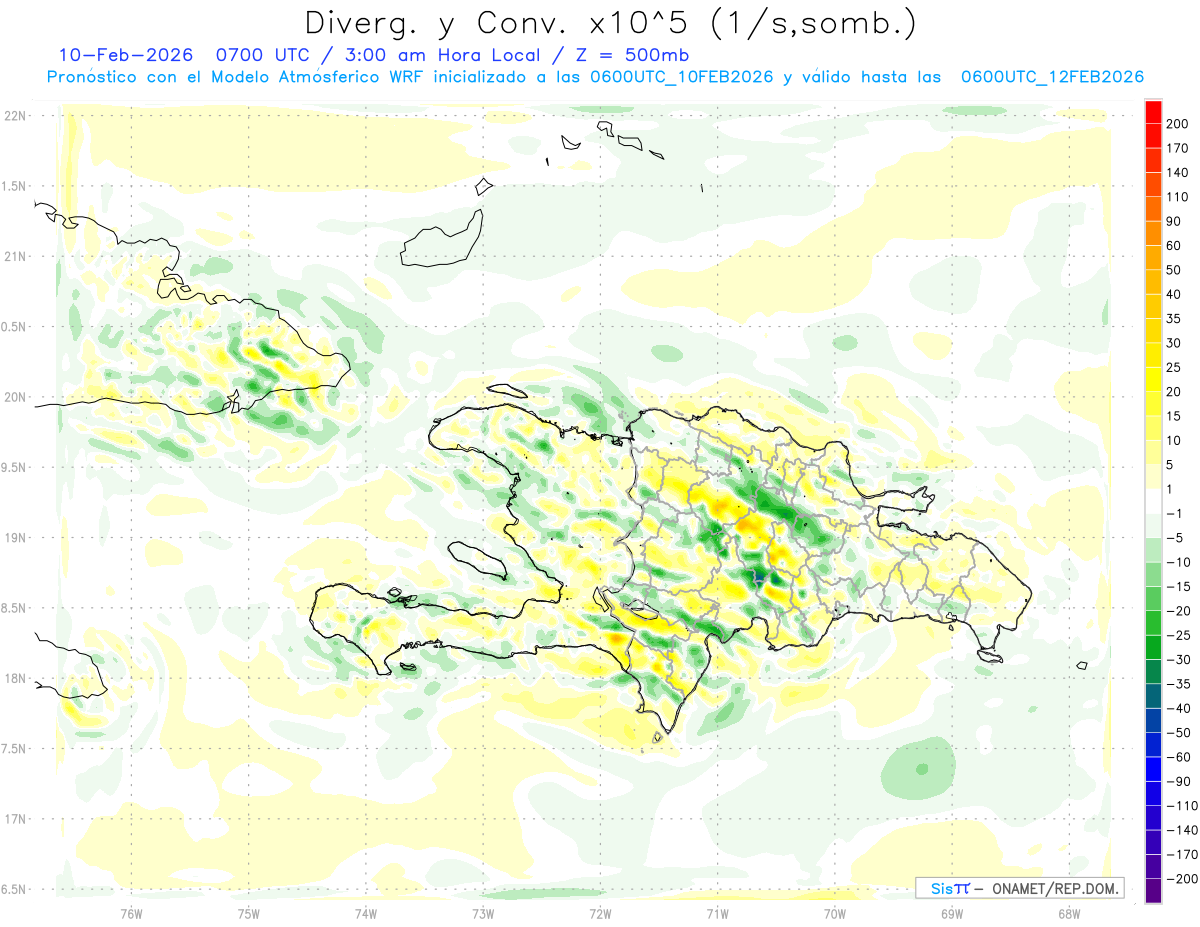Viewport: 1200px width, 927px height.
Task: Click the -20 value on the color scale
Action: coord(1177,611)
